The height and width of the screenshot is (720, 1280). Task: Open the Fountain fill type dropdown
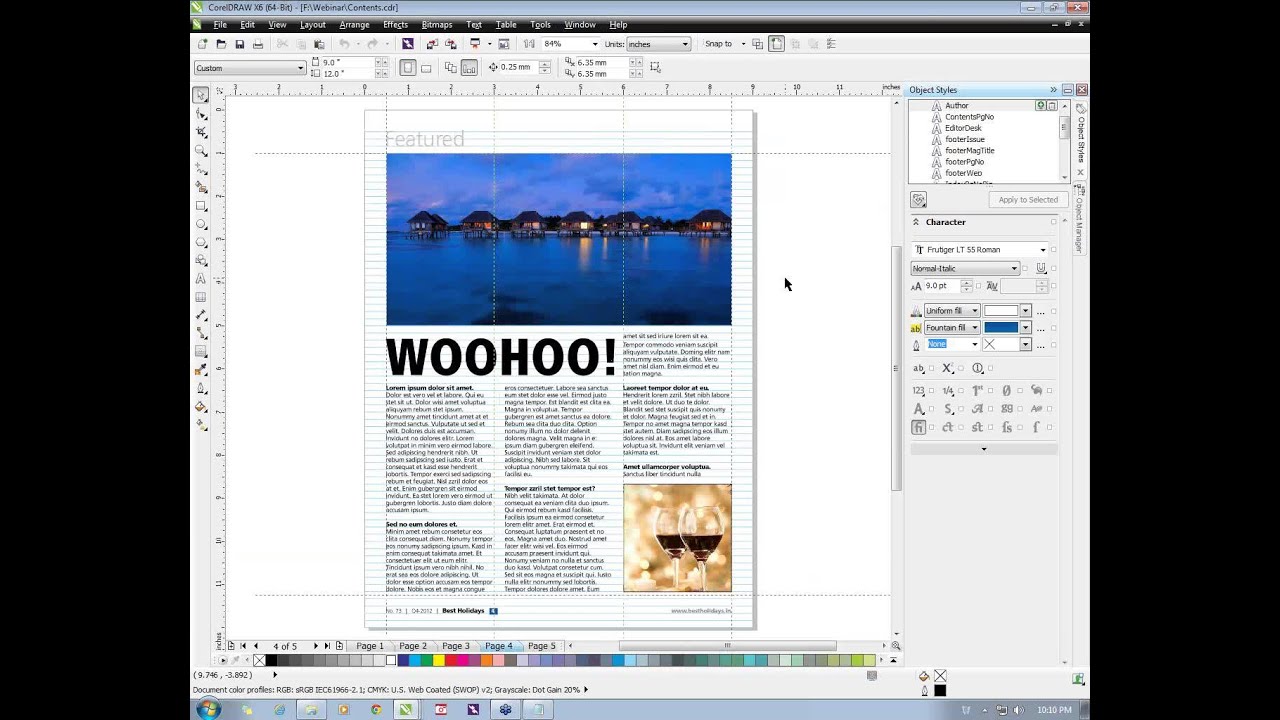(x=975, y=328)
